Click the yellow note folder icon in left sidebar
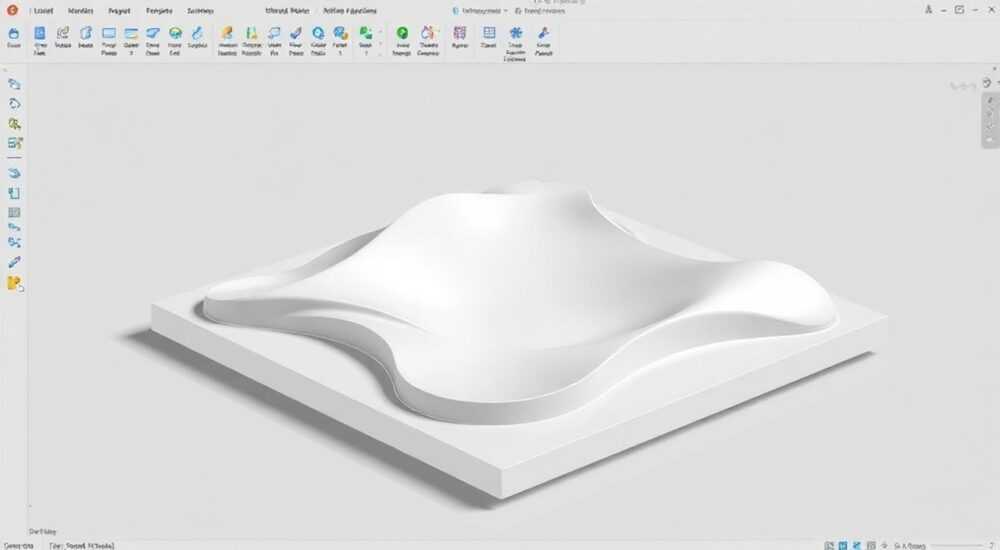Viewport: 1000px width, 550px height. tap(15, 283)
